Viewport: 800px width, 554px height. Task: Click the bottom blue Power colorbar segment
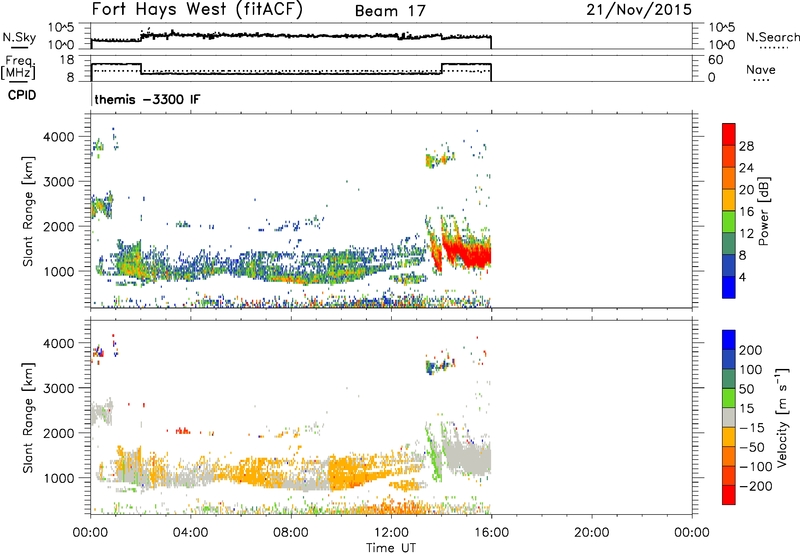click(728, 287)
